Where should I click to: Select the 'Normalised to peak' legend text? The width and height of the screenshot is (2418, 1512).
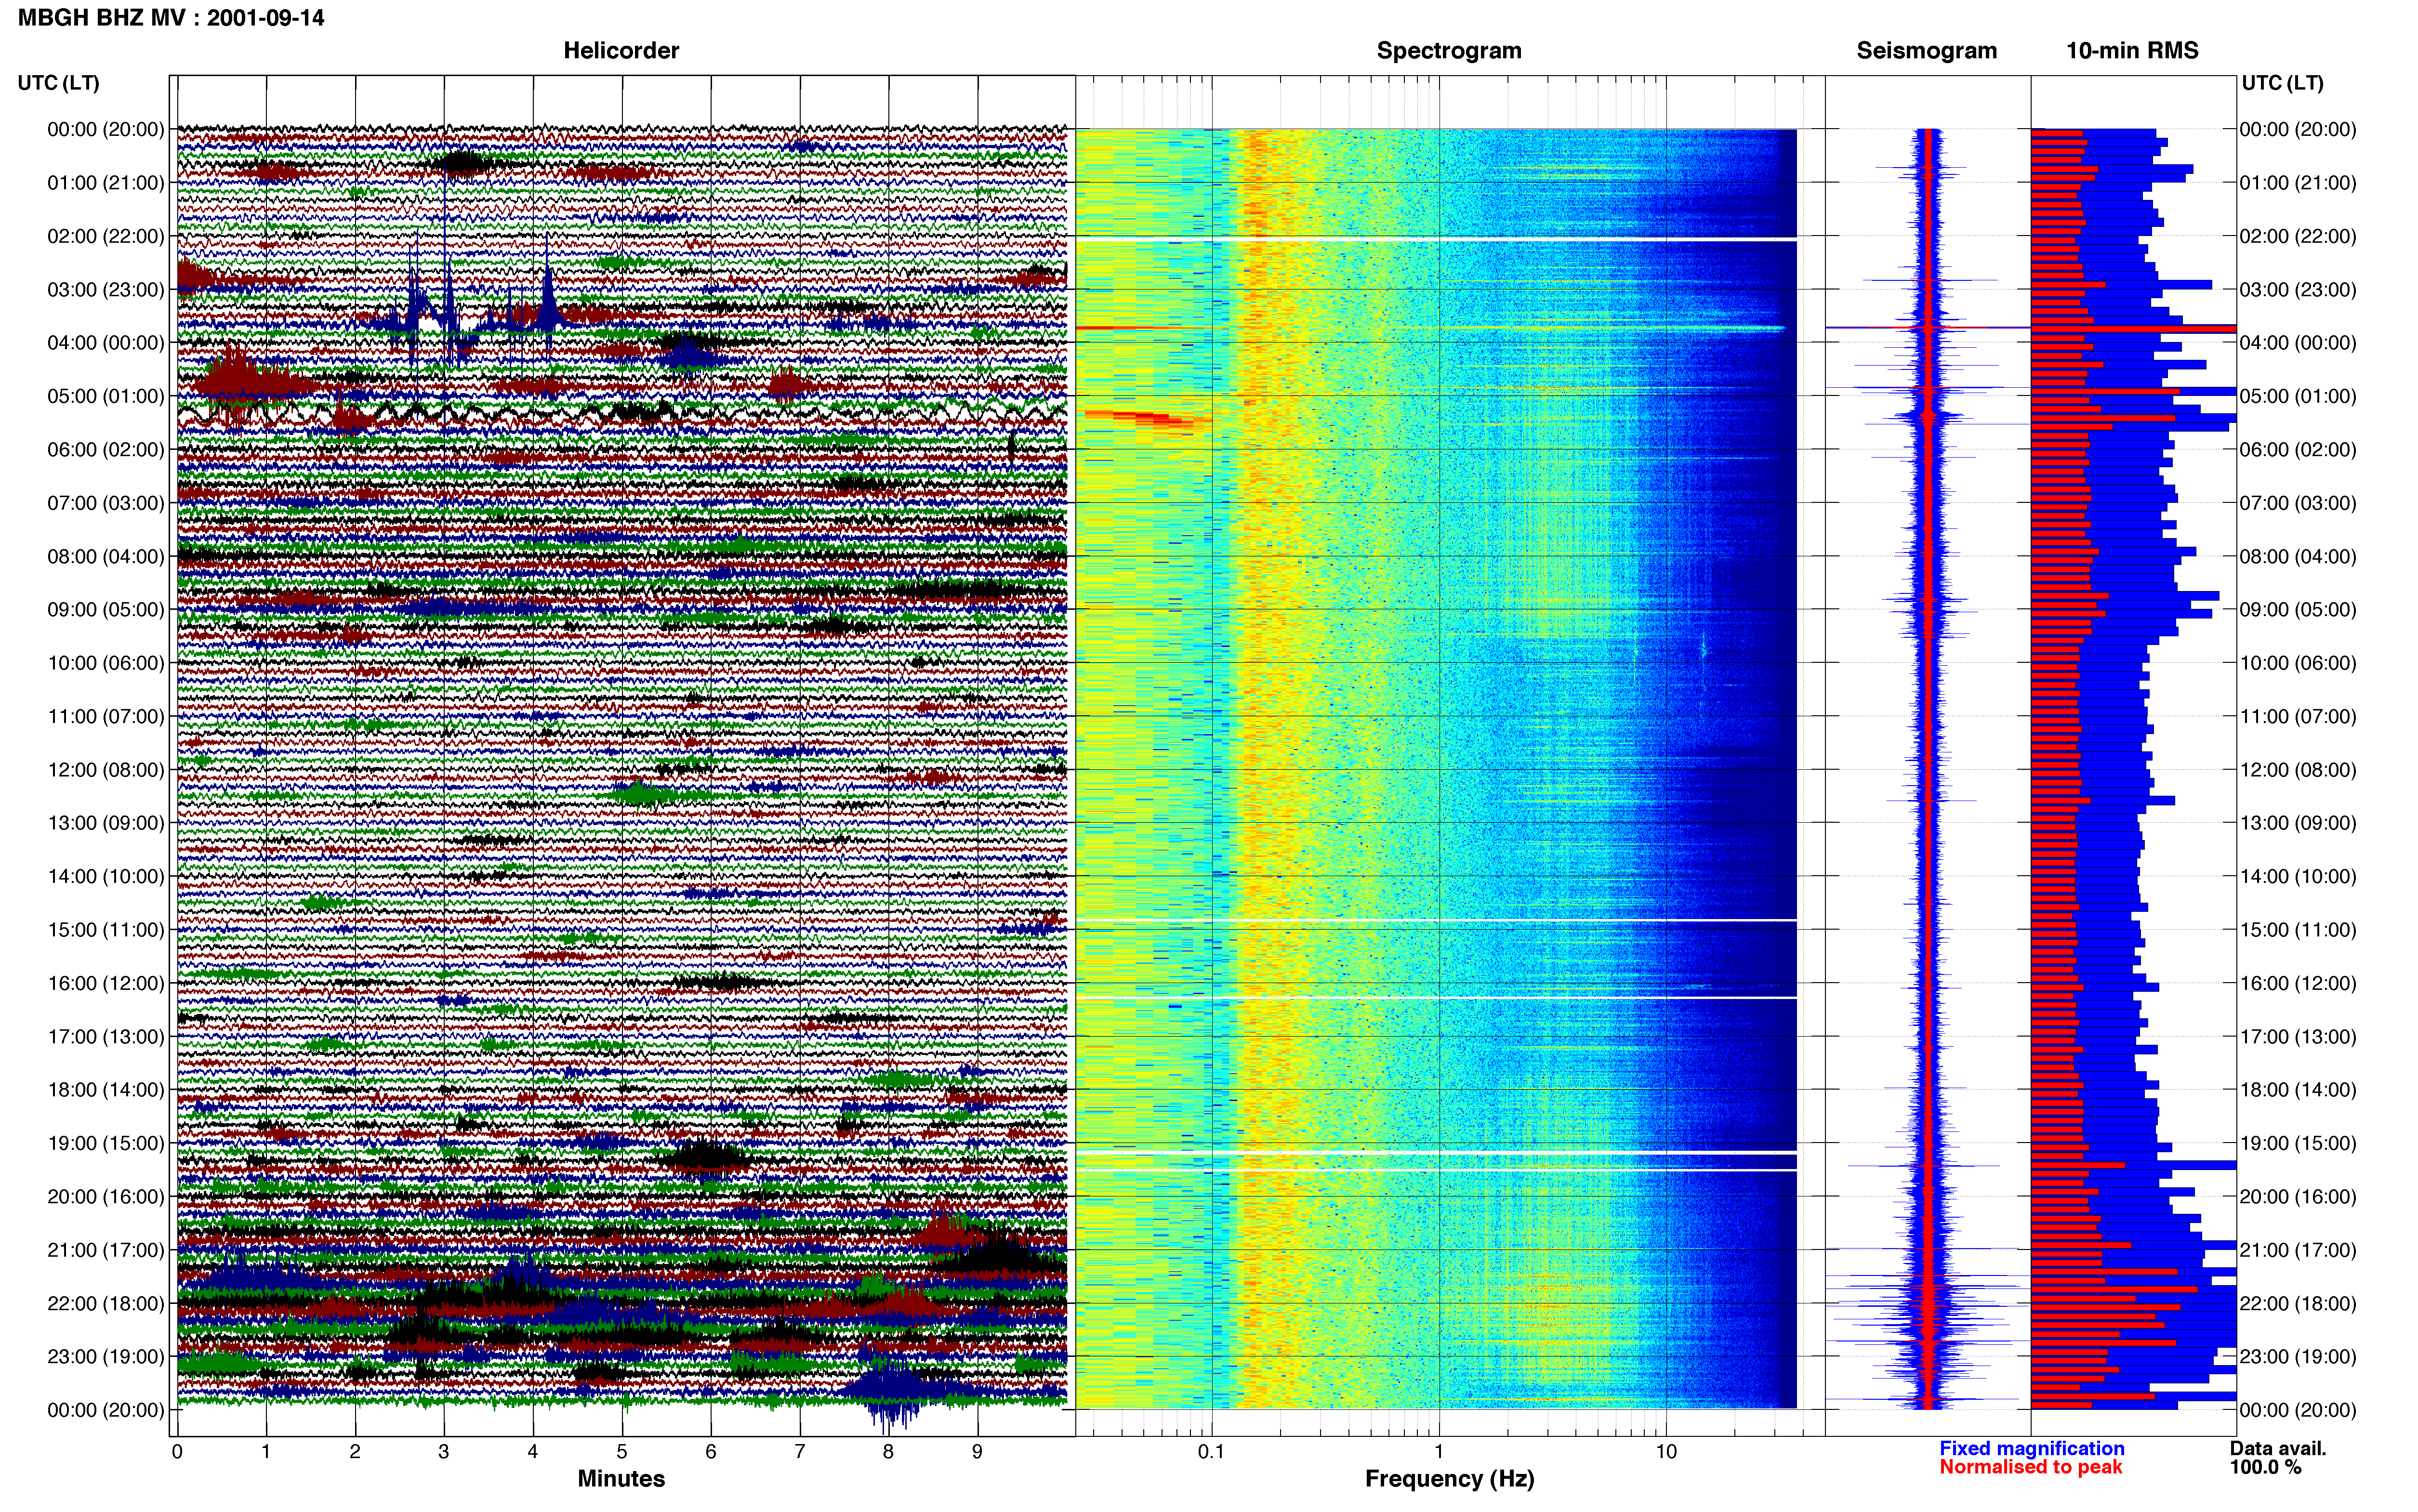(2031, 1467)
